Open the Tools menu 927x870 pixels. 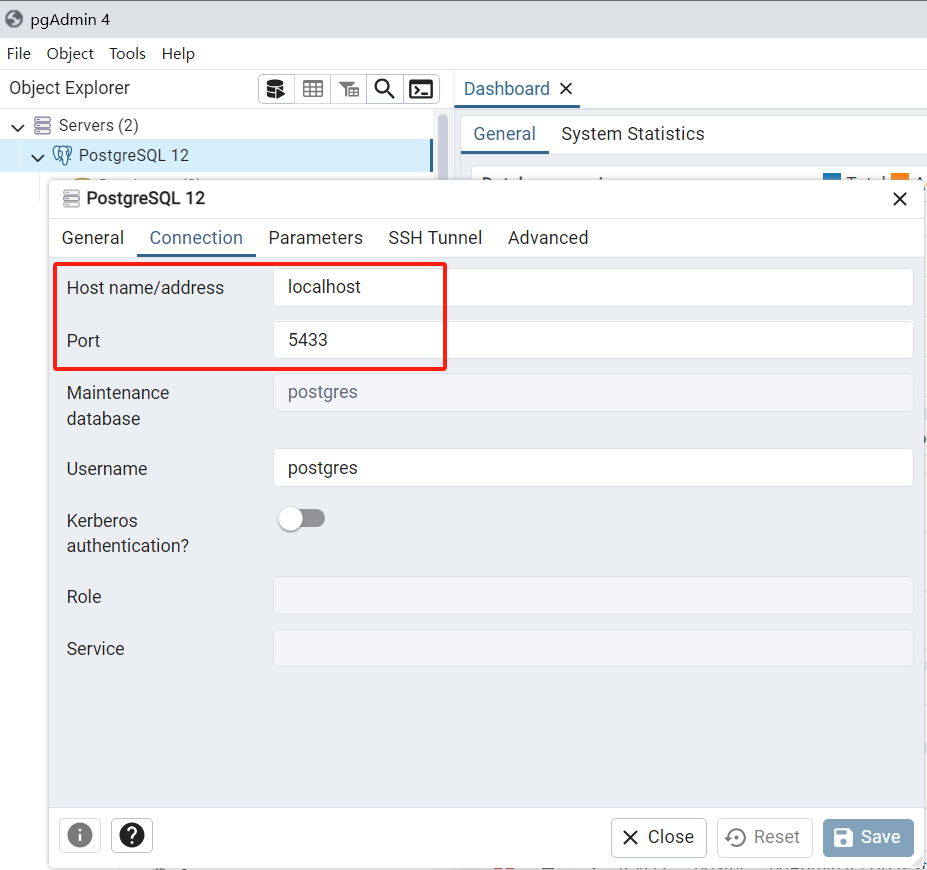tap(127, 54)
